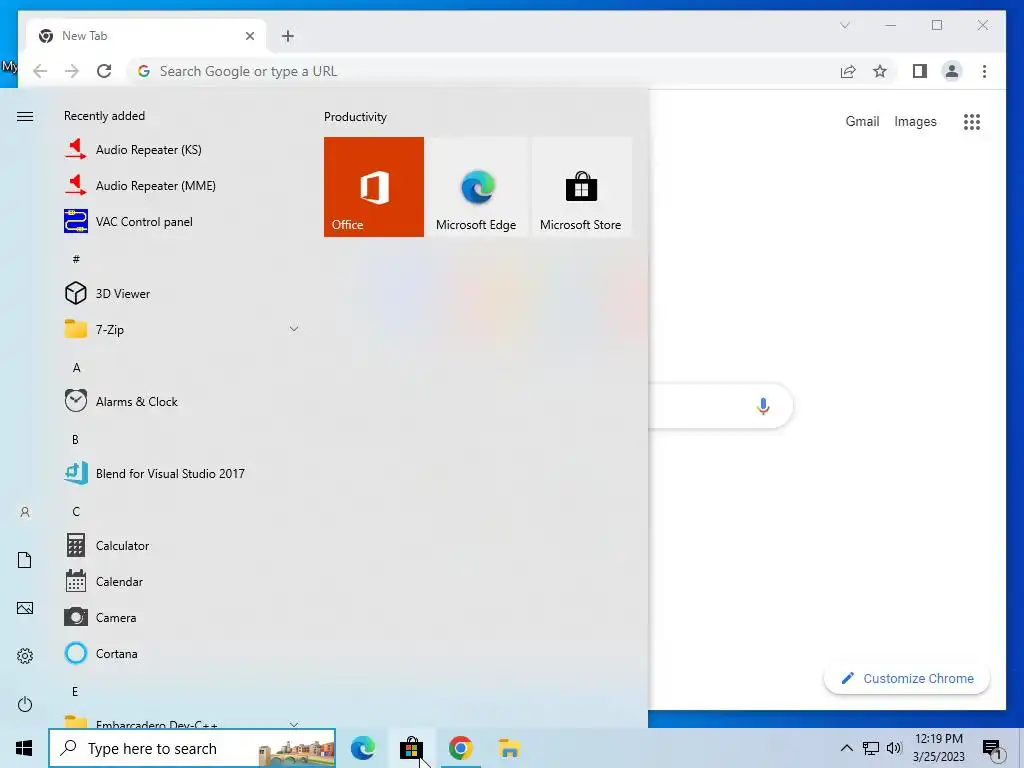Image resolution: width=1024 pixels, height=768 pixels.
Task: Launch Camera app
Action: pyautogui.click(x=183, y=616)
